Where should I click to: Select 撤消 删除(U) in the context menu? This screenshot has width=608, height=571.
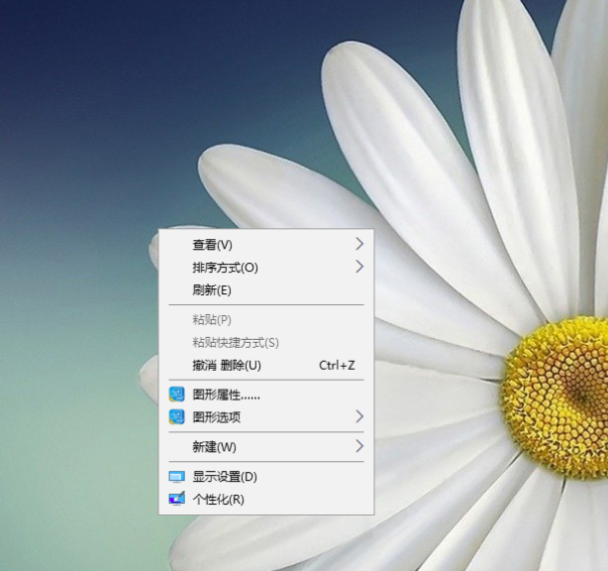click(x=266, y=365)
